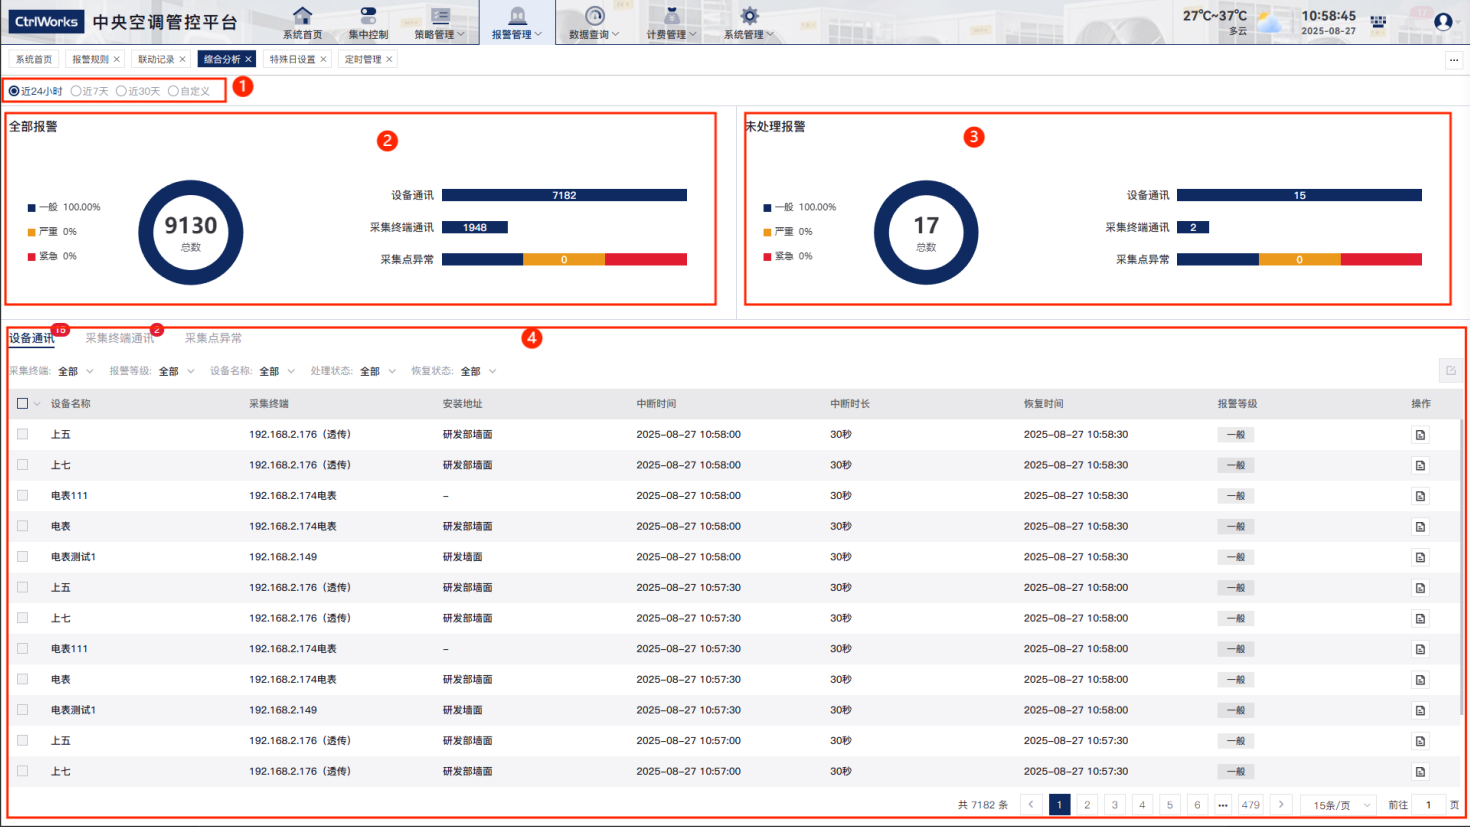Open the 集中控制 toggle icon
The height and width of the screenshot is (827, 1470).
[368, 16]
